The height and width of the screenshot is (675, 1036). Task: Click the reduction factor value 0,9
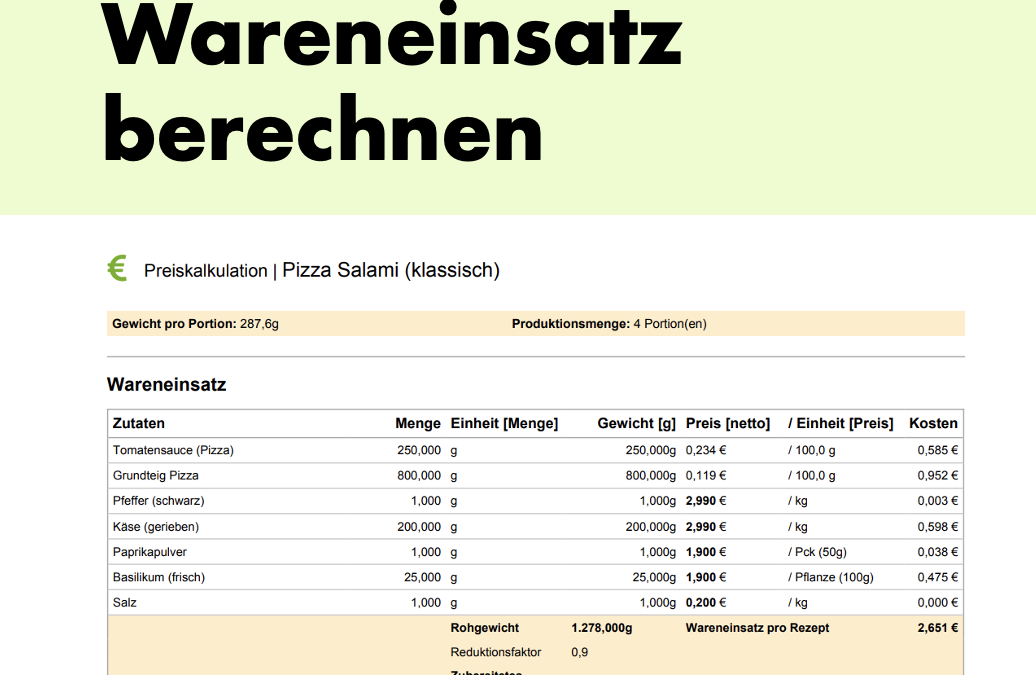579,653
